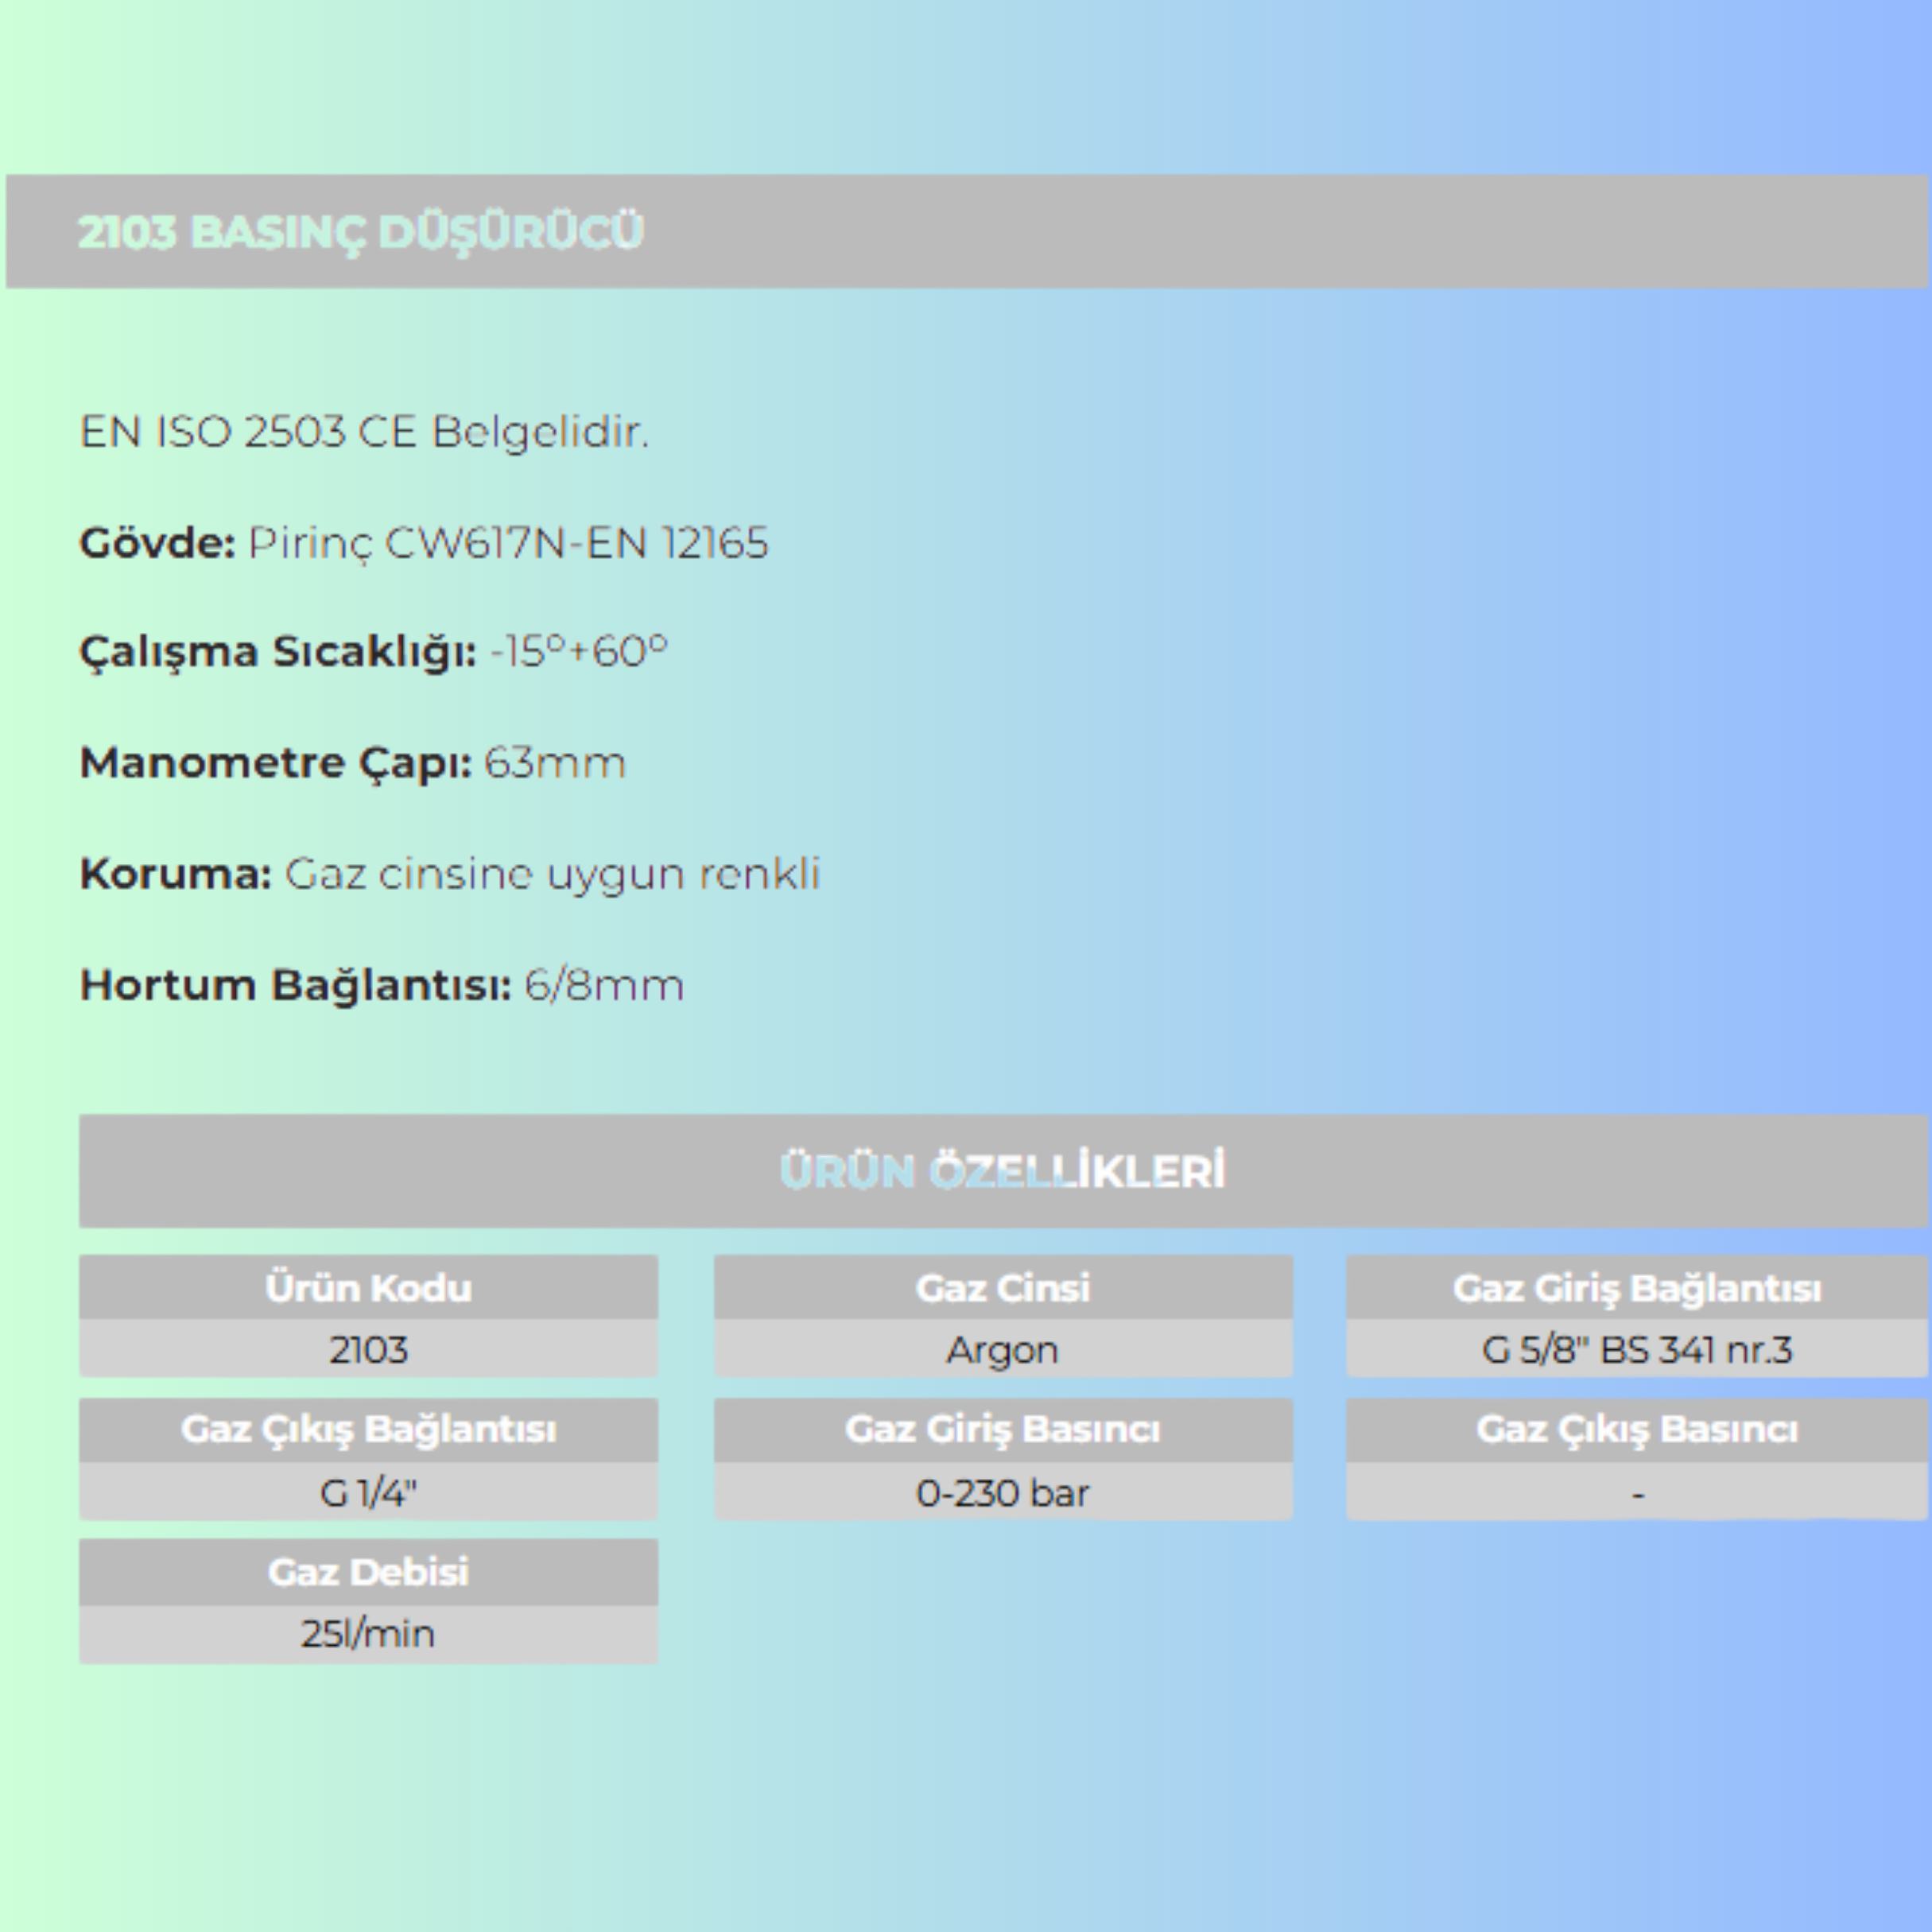Select the 0-230 bar pressure value

pos(1003,1493)
